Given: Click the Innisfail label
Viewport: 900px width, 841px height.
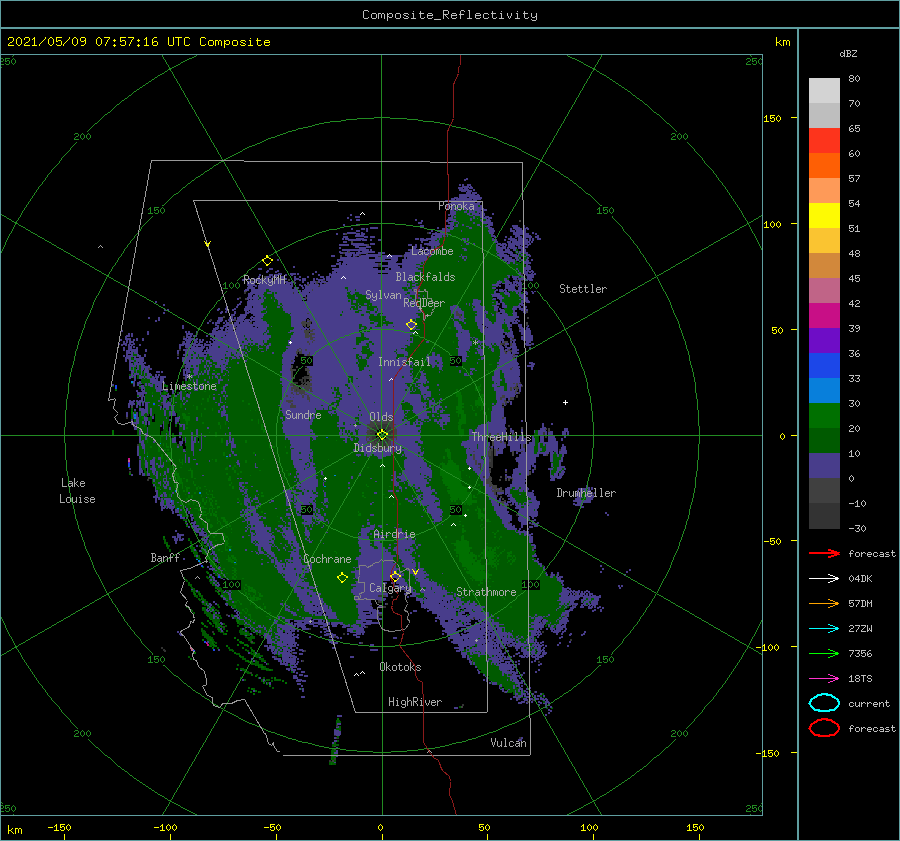Looking at the screenshot, I should [404, 362].
